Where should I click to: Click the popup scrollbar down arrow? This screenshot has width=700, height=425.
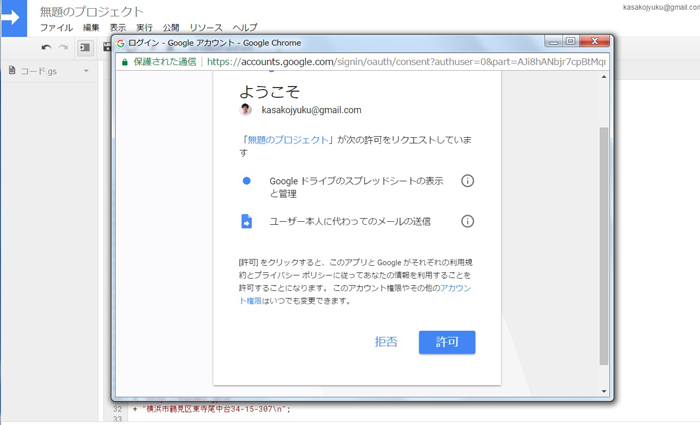604,392
